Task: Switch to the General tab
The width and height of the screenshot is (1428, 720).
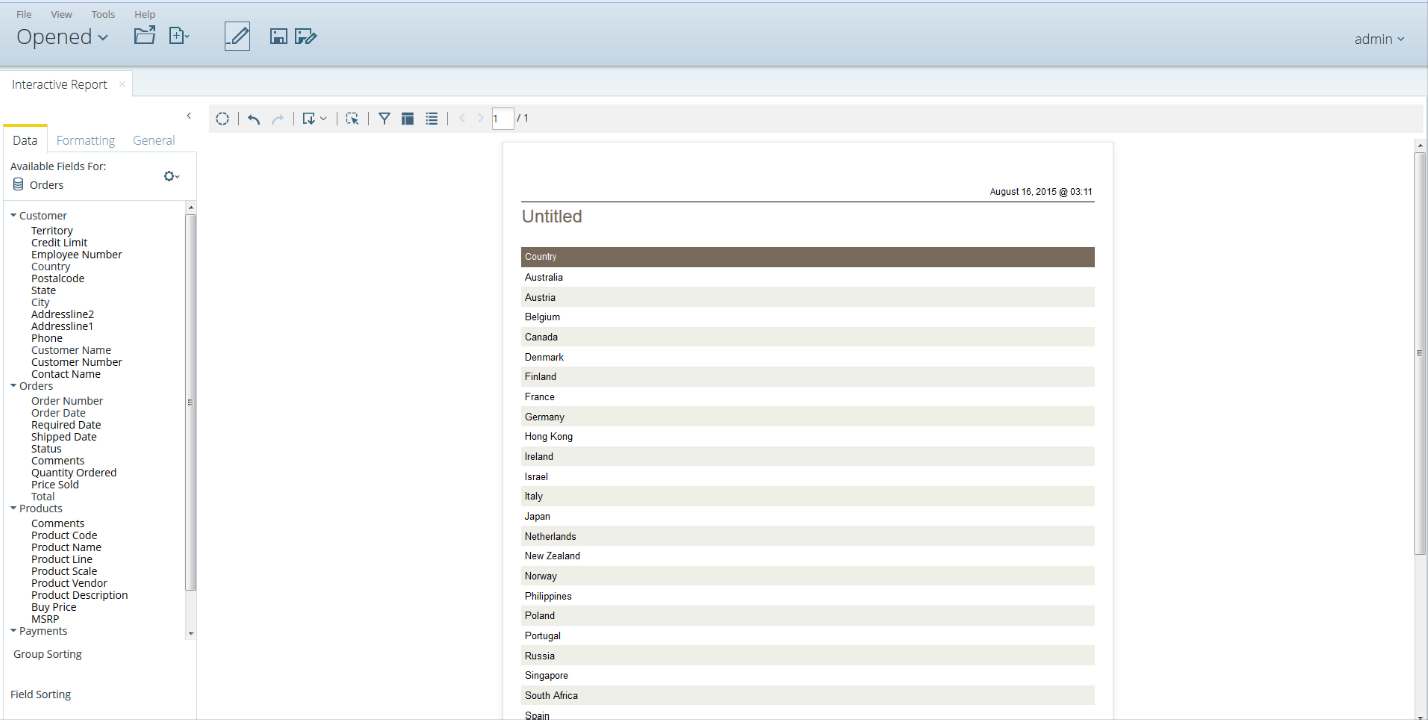Action: (154, 141)
